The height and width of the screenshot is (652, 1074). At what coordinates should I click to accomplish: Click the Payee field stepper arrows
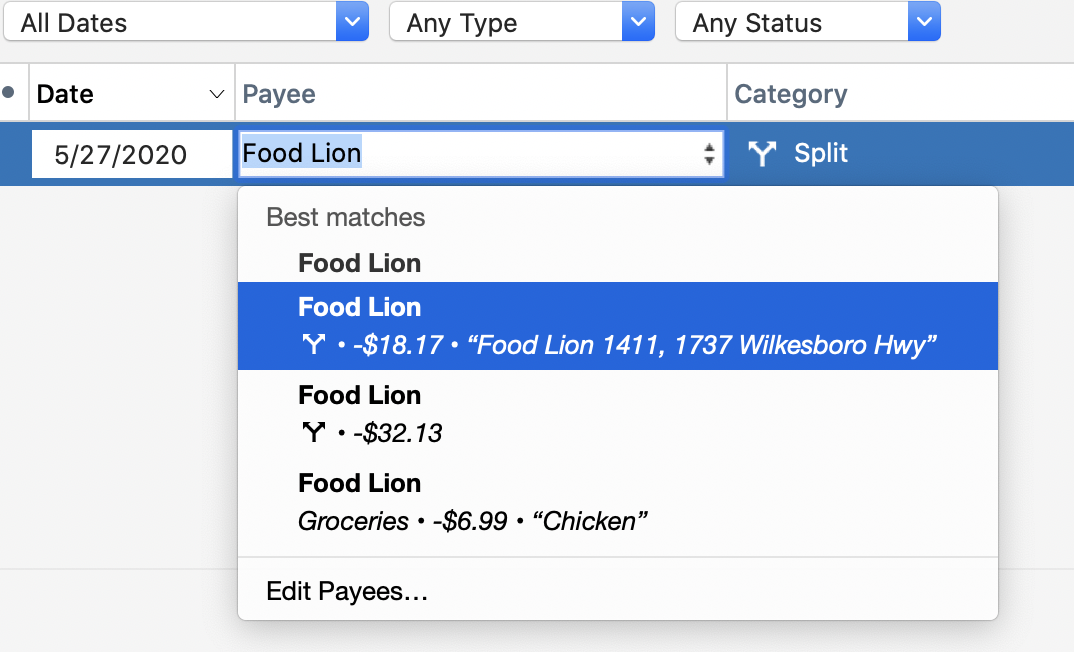(x=709, y=153)
